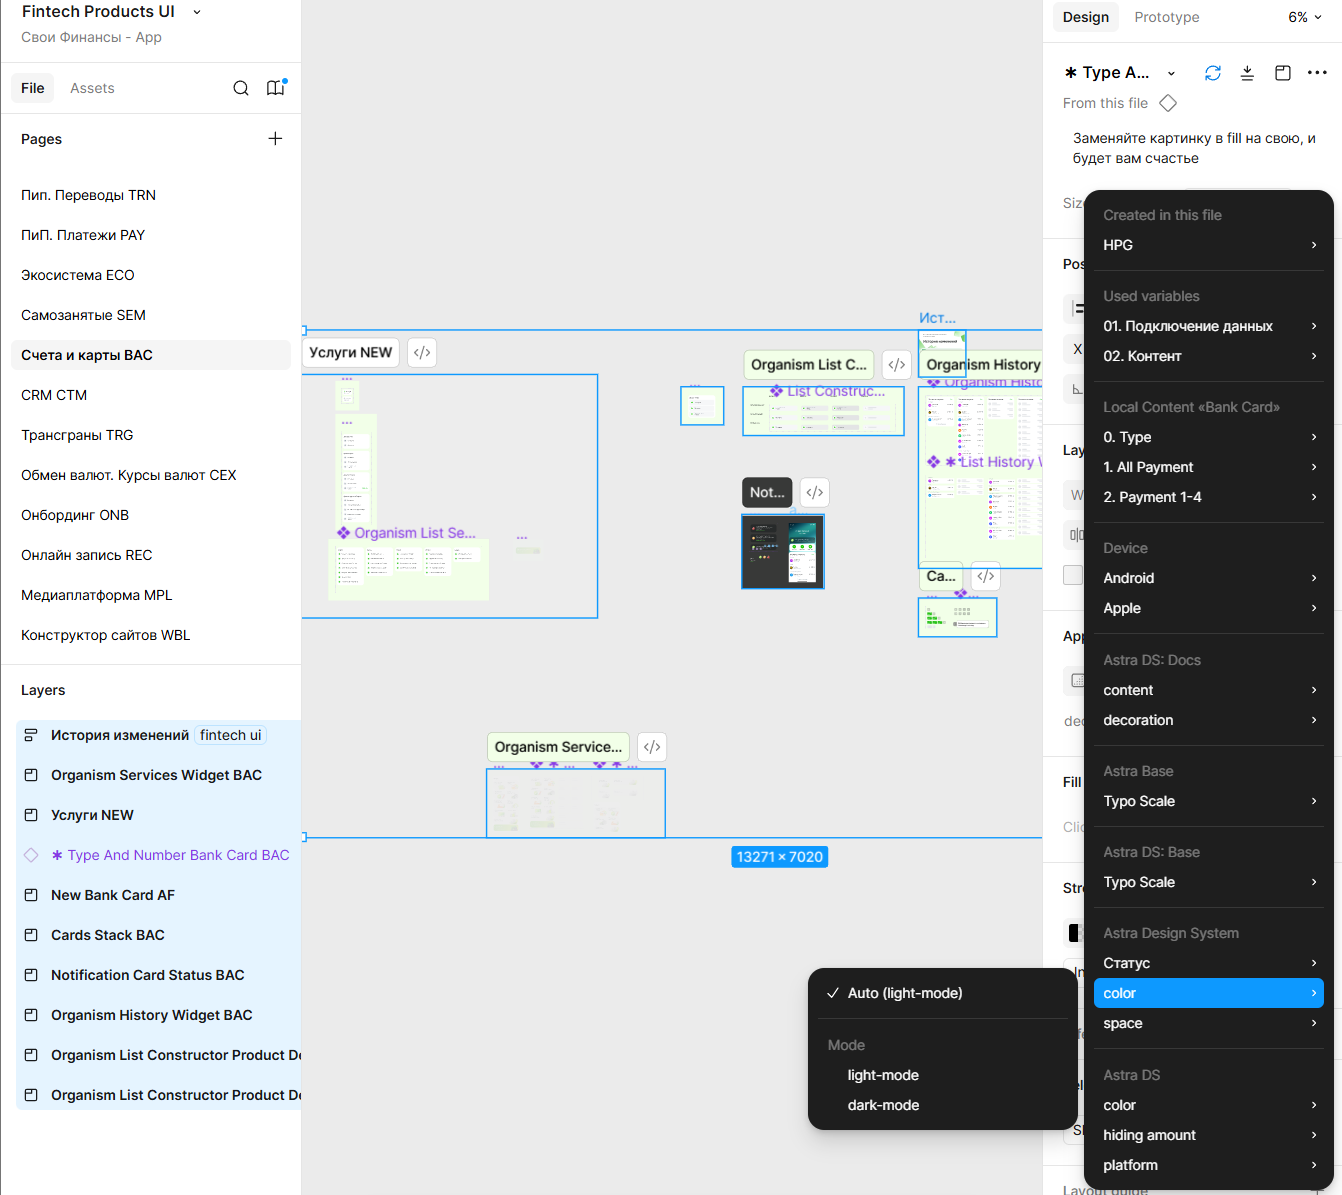Click the fintech ui tag in Layers
This screenshot has height=1195, width=1342.
230,735
